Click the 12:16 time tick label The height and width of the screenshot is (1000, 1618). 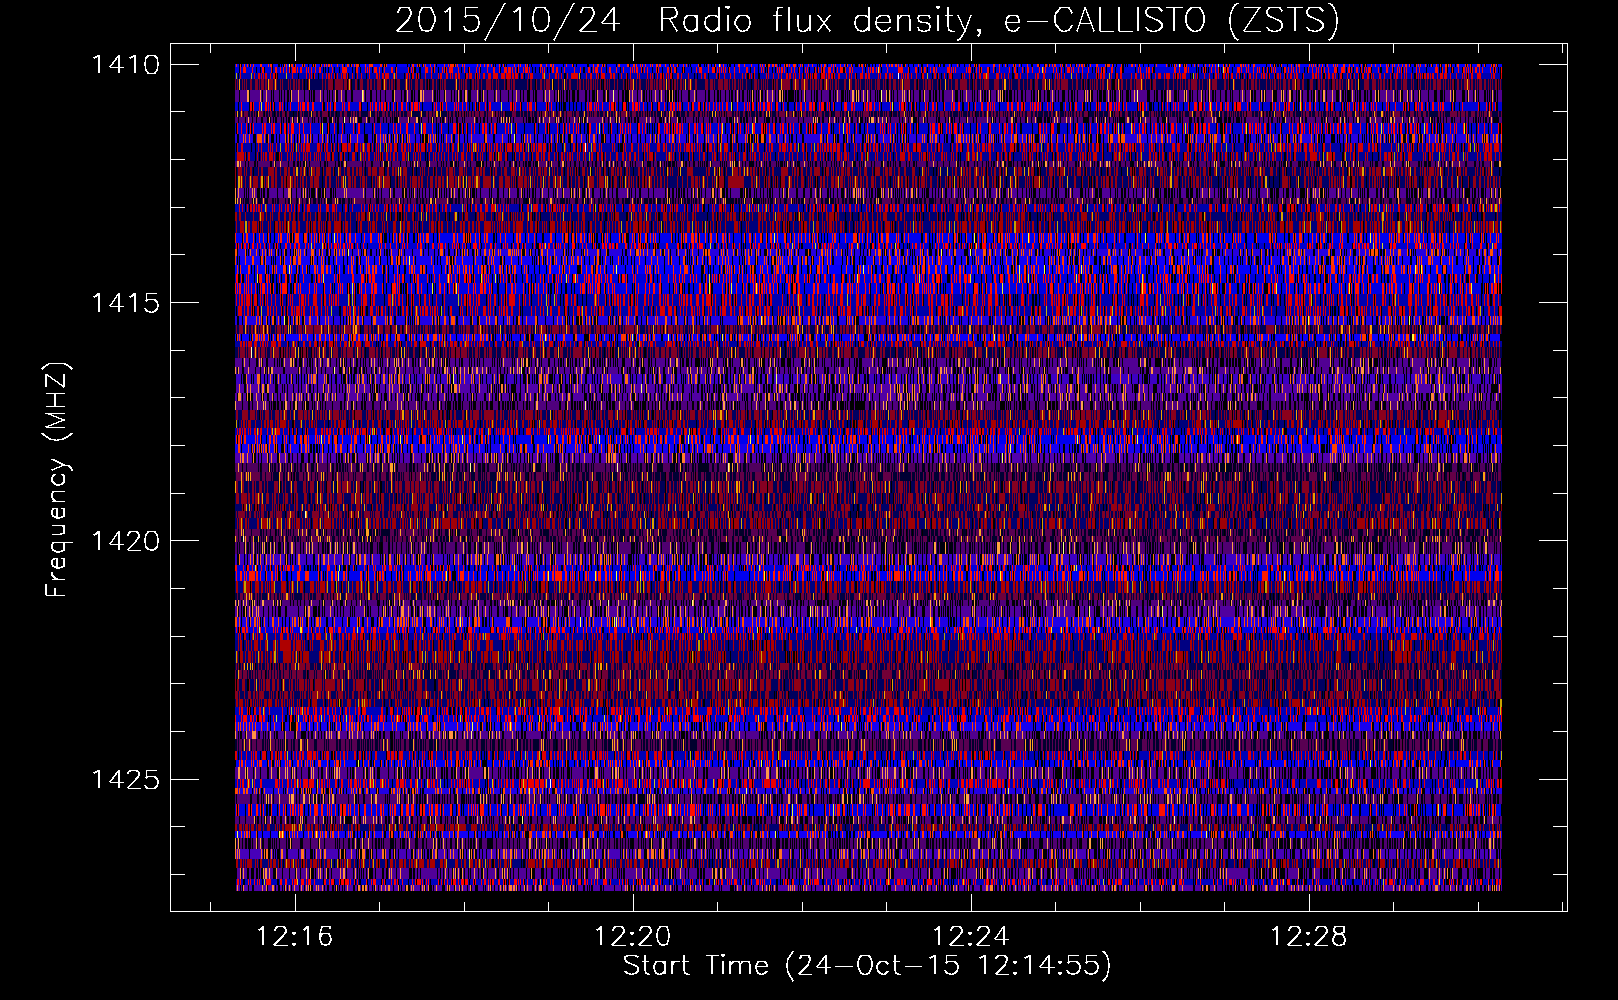(295, 937)
